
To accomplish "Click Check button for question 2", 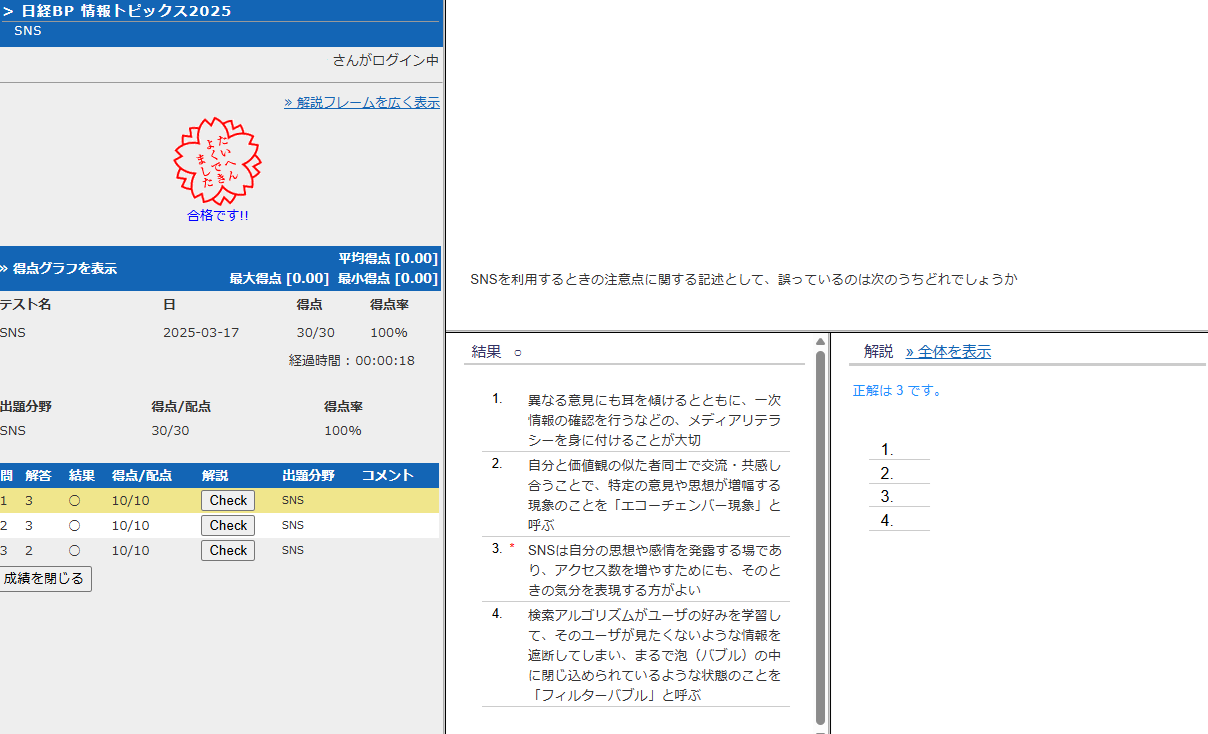I will click(228, 525).
